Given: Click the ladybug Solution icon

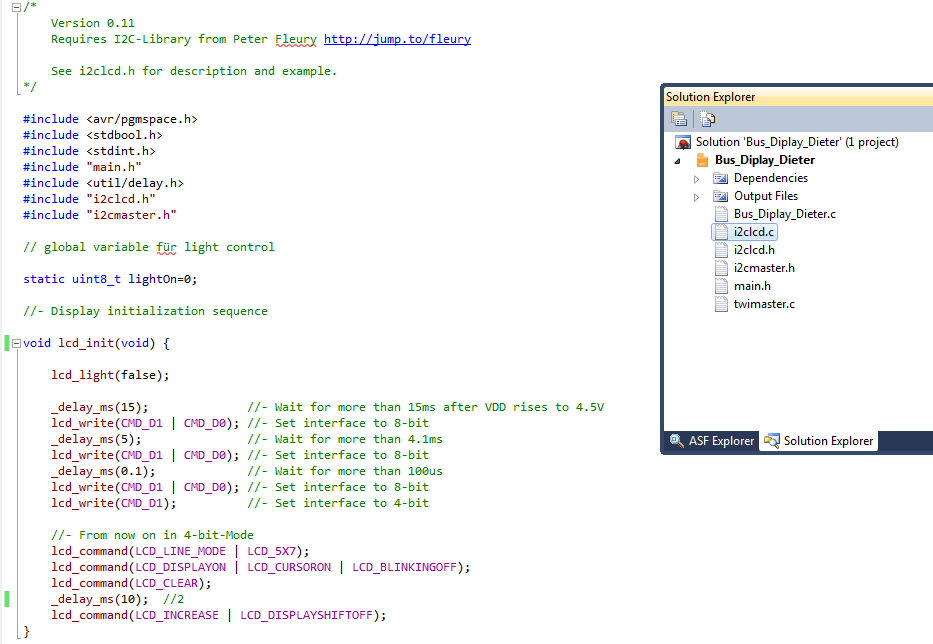Looking at the screenshot, I should [x=682, y=142].
